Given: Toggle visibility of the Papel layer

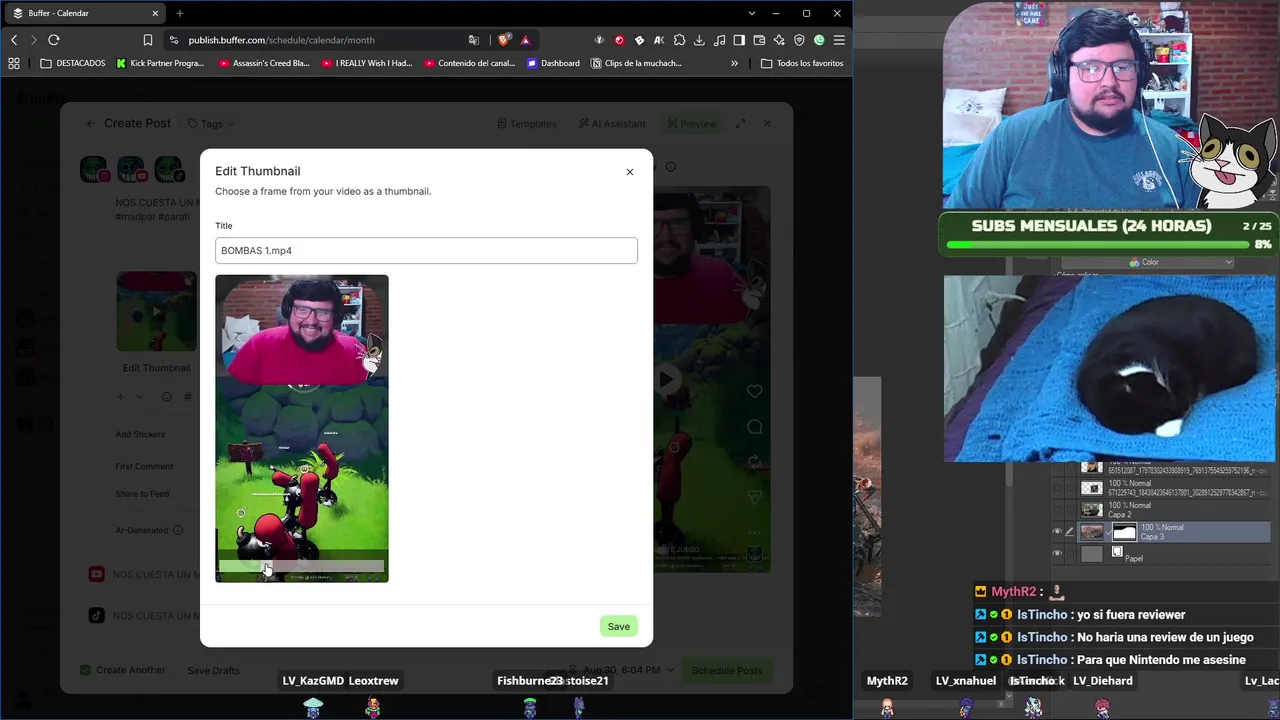Looking at the screenshot, I should [x=1057, y=553].
